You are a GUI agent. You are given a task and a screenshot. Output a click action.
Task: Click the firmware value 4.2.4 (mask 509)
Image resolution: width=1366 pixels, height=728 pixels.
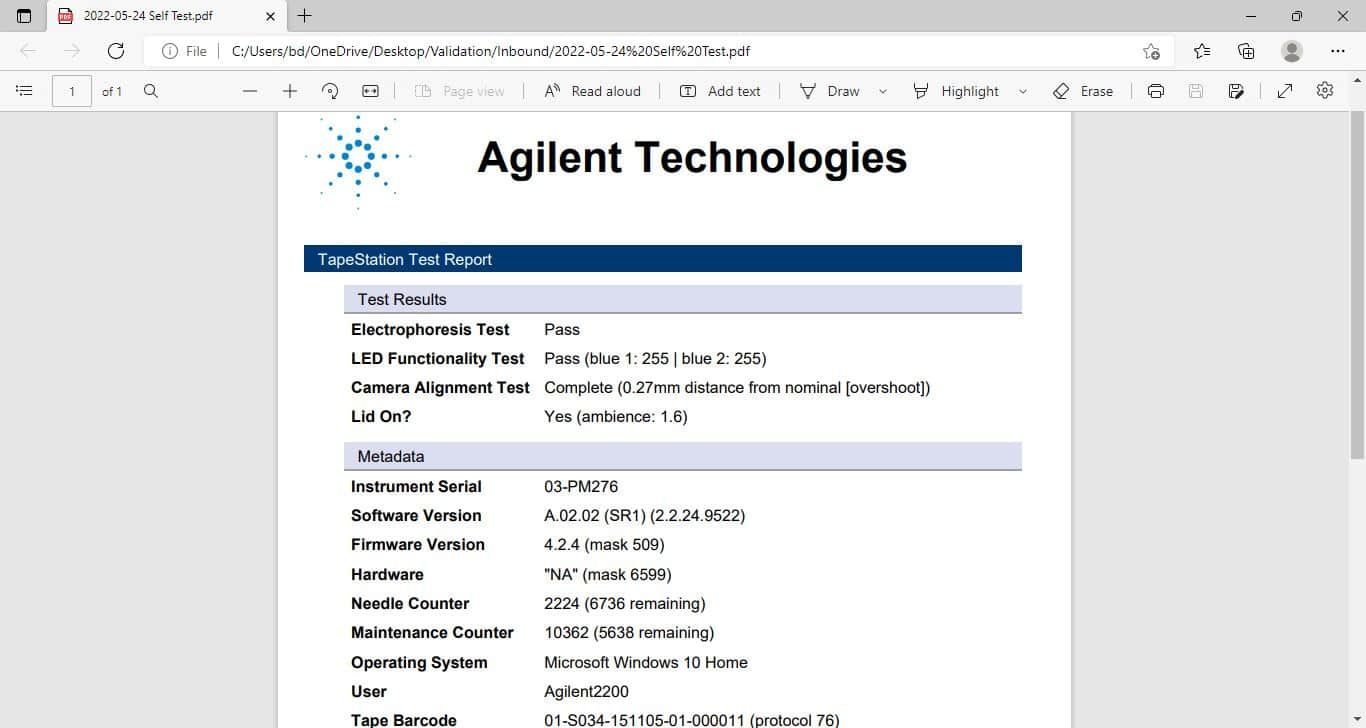point(604,544)
